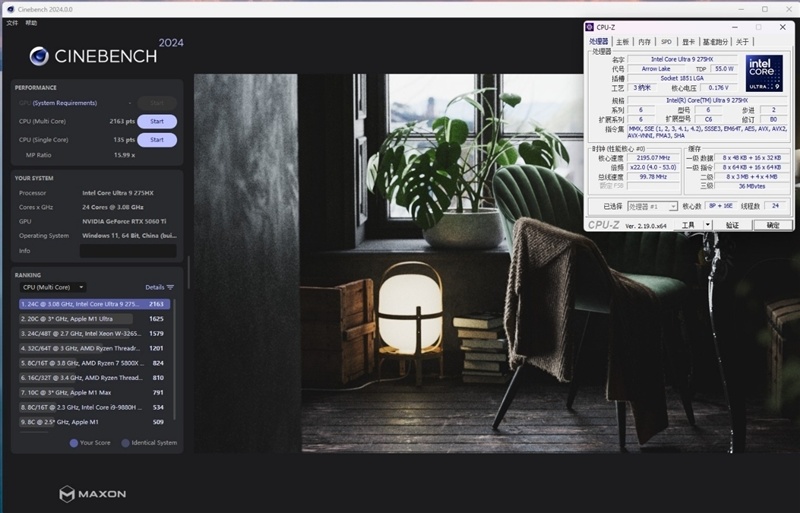Click the Identical System legend dot

click(x=126, y=443)
